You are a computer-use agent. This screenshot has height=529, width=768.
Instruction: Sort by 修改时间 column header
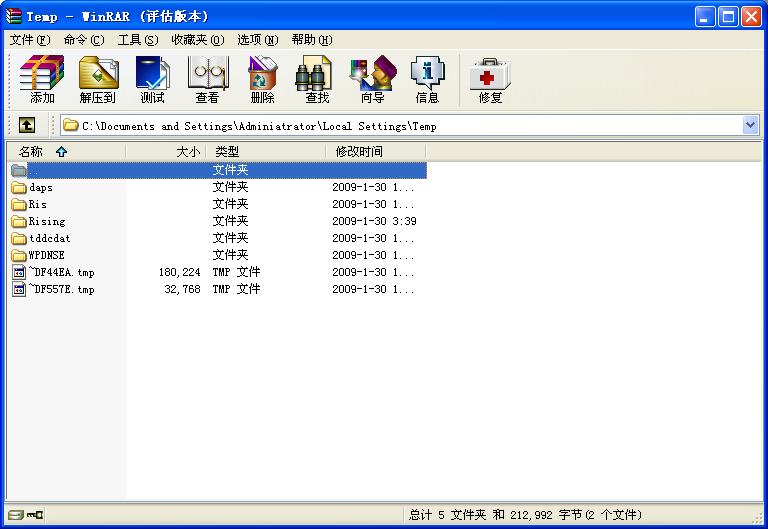[376, 152]
